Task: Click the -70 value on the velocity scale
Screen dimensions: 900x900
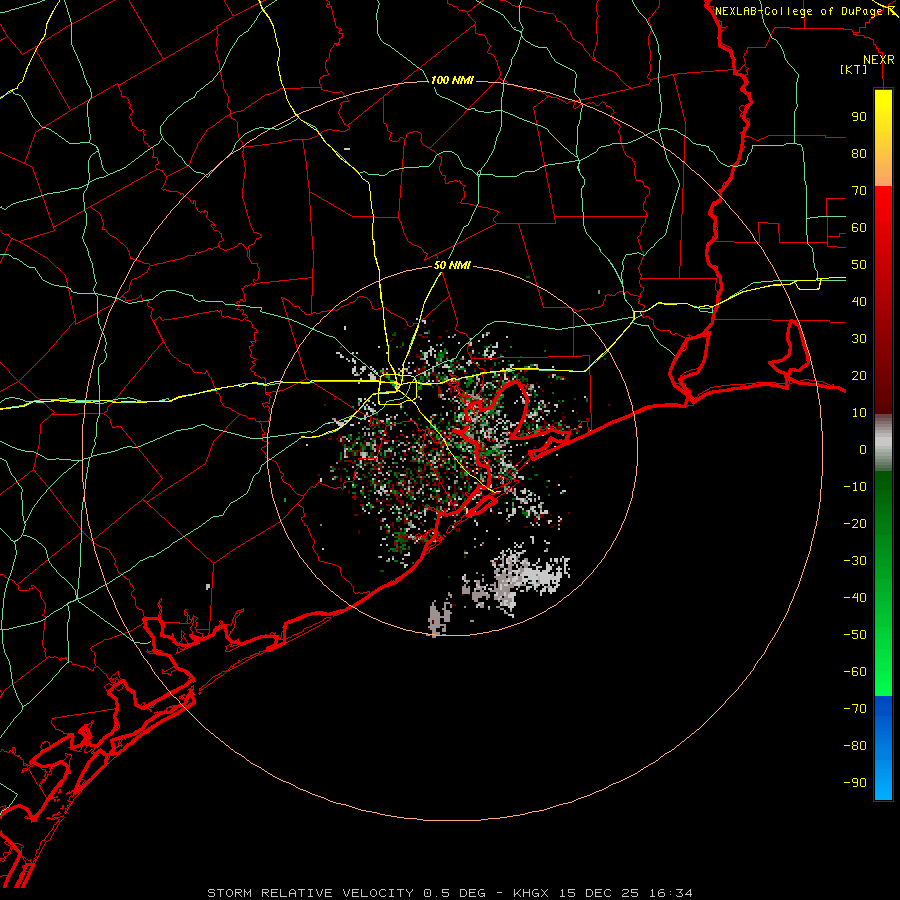Action: pos(855,709)
